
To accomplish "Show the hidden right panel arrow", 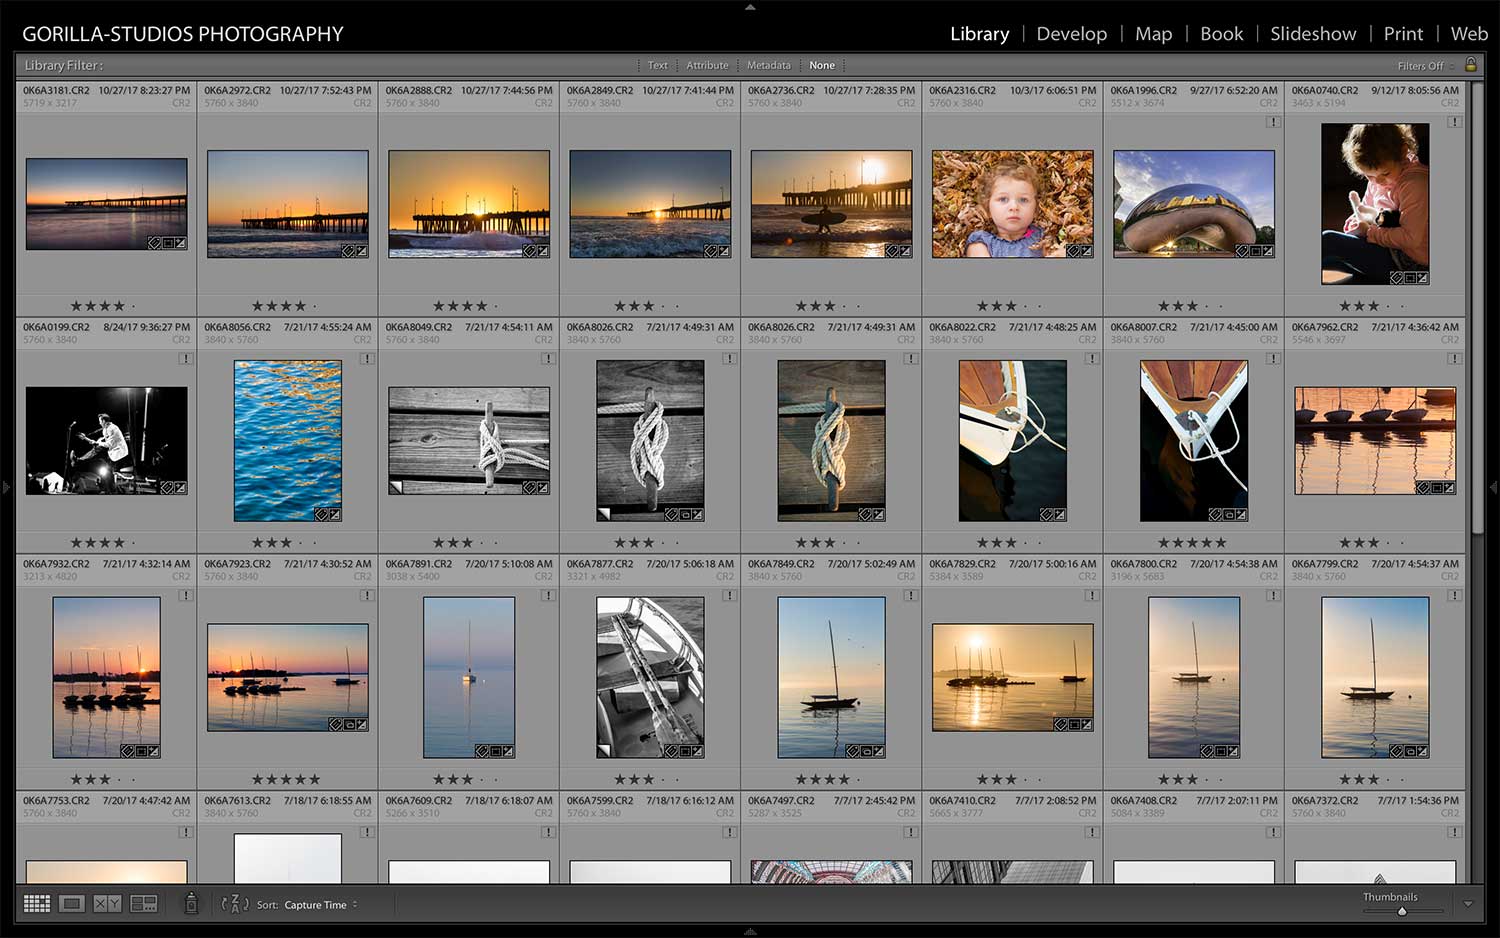I will tap(1494, 488).
